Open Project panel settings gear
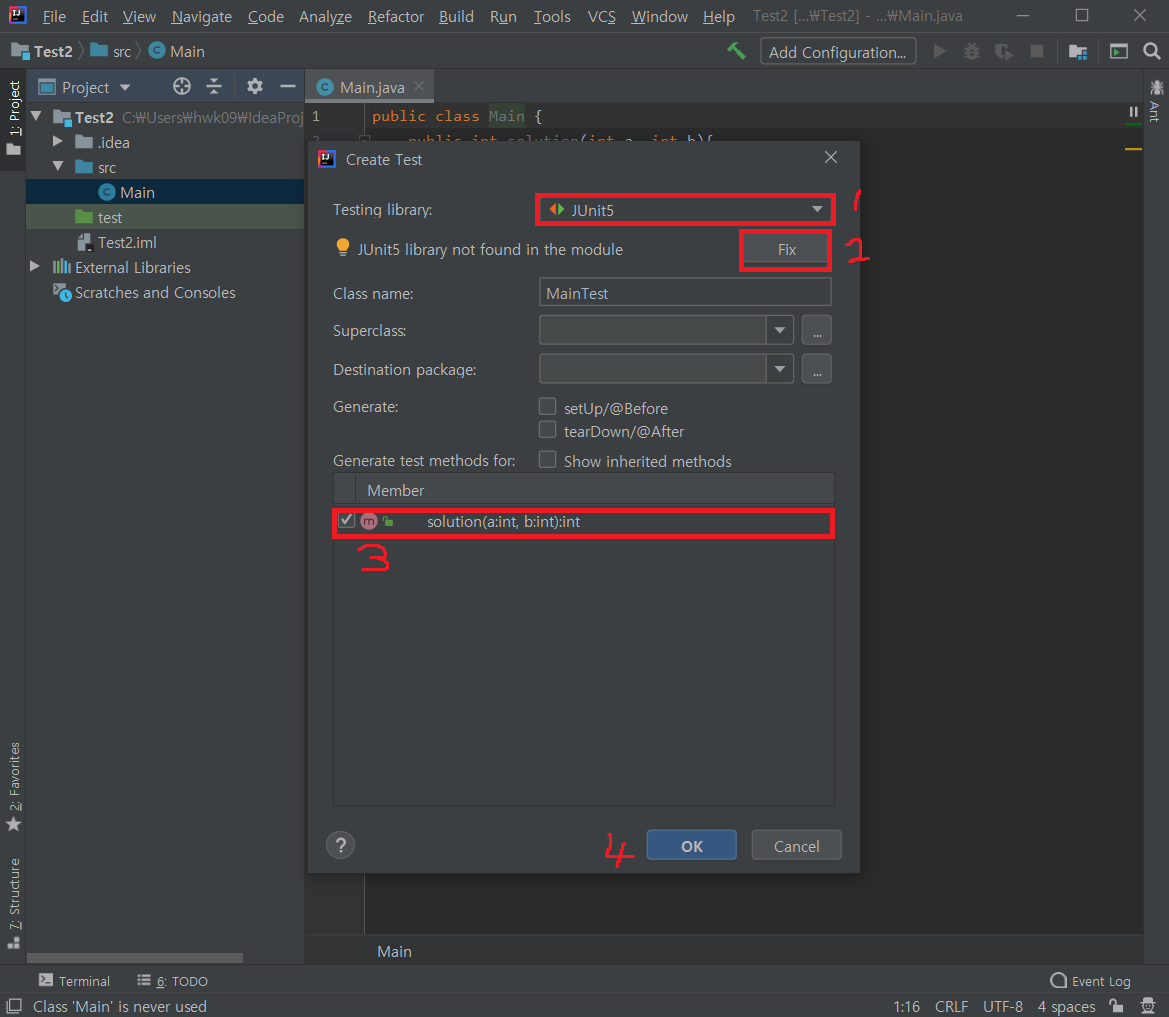This screenshot has width=1169, height=1017. 254,86
